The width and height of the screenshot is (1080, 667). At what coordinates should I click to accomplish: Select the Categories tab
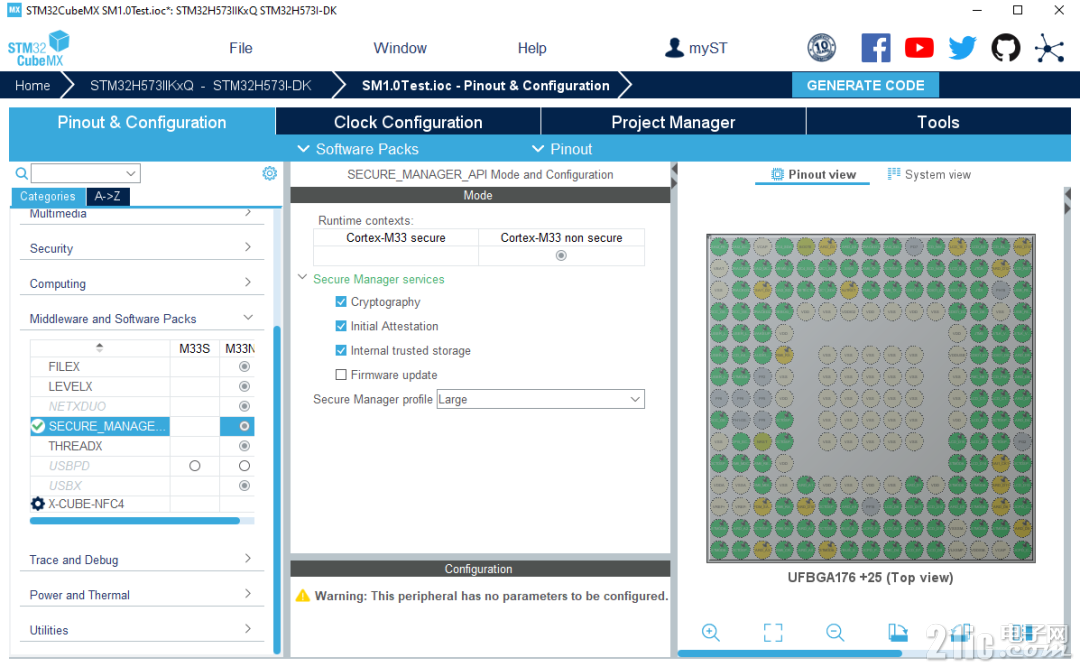point(48,196)
